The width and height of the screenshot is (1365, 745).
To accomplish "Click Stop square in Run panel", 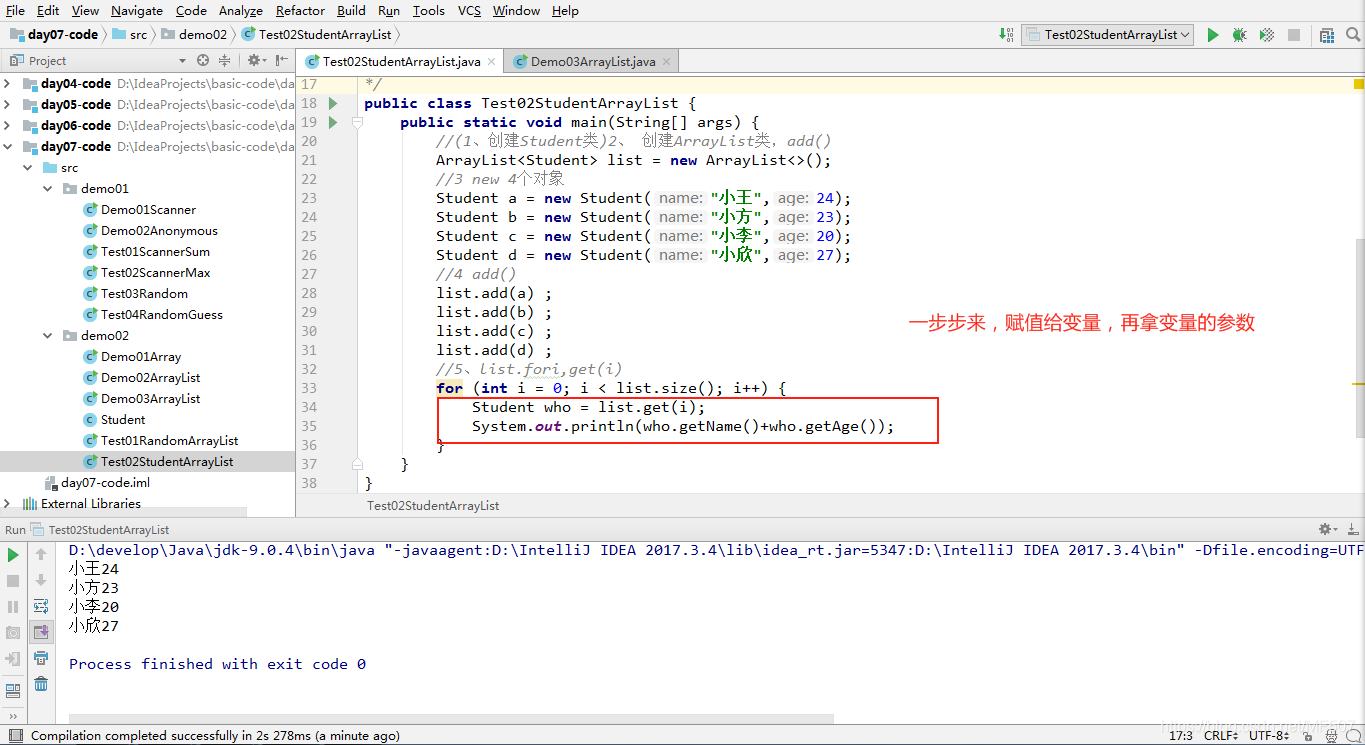I will tap(13, 580).
